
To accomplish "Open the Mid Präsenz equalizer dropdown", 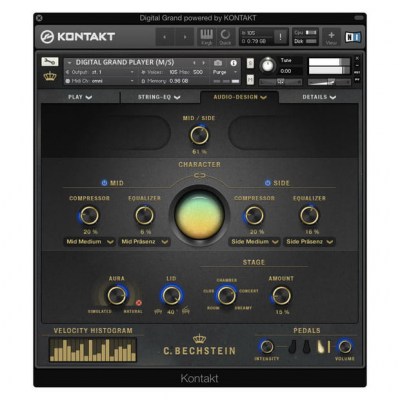I will (x=144, y=242).
